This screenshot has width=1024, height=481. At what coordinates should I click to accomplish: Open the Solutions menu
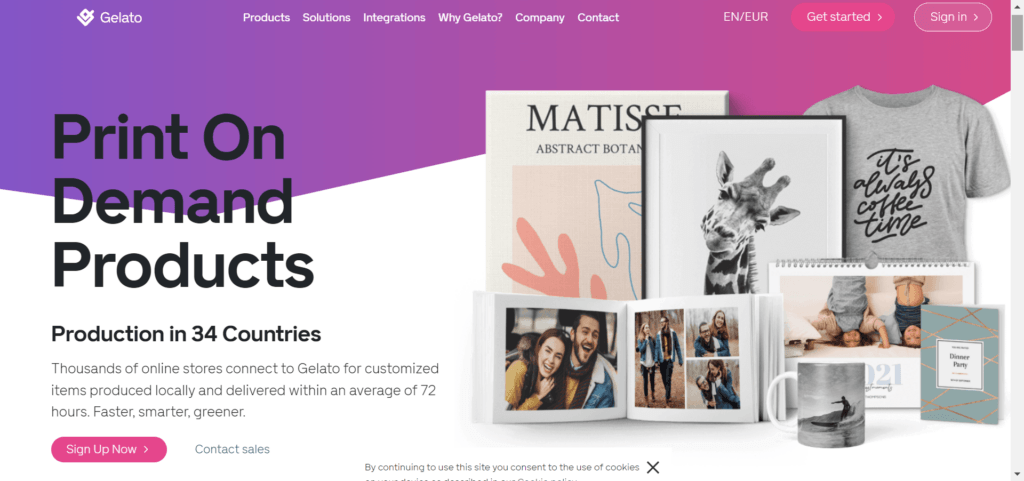(327, 18)
